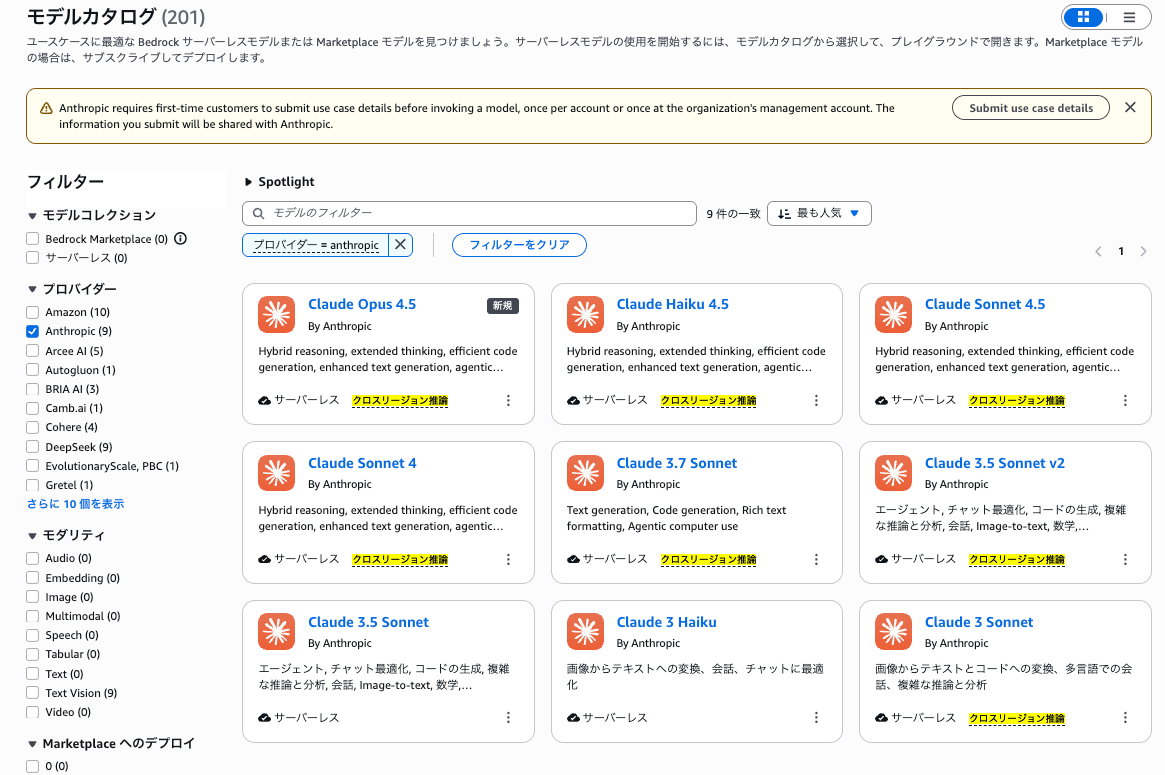Tick the Text Vision modality checkbox

point(33,693)
